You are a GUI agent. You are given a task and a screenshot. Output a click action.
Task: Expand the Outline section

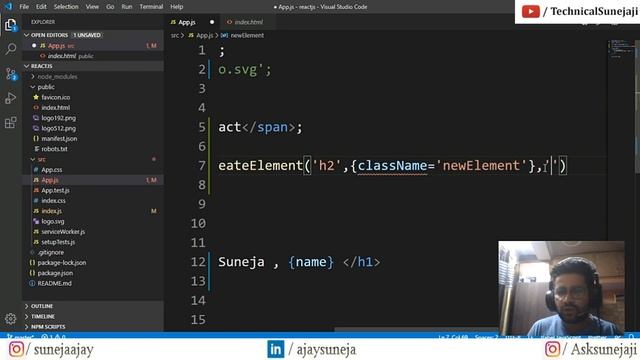pos(42,306)
